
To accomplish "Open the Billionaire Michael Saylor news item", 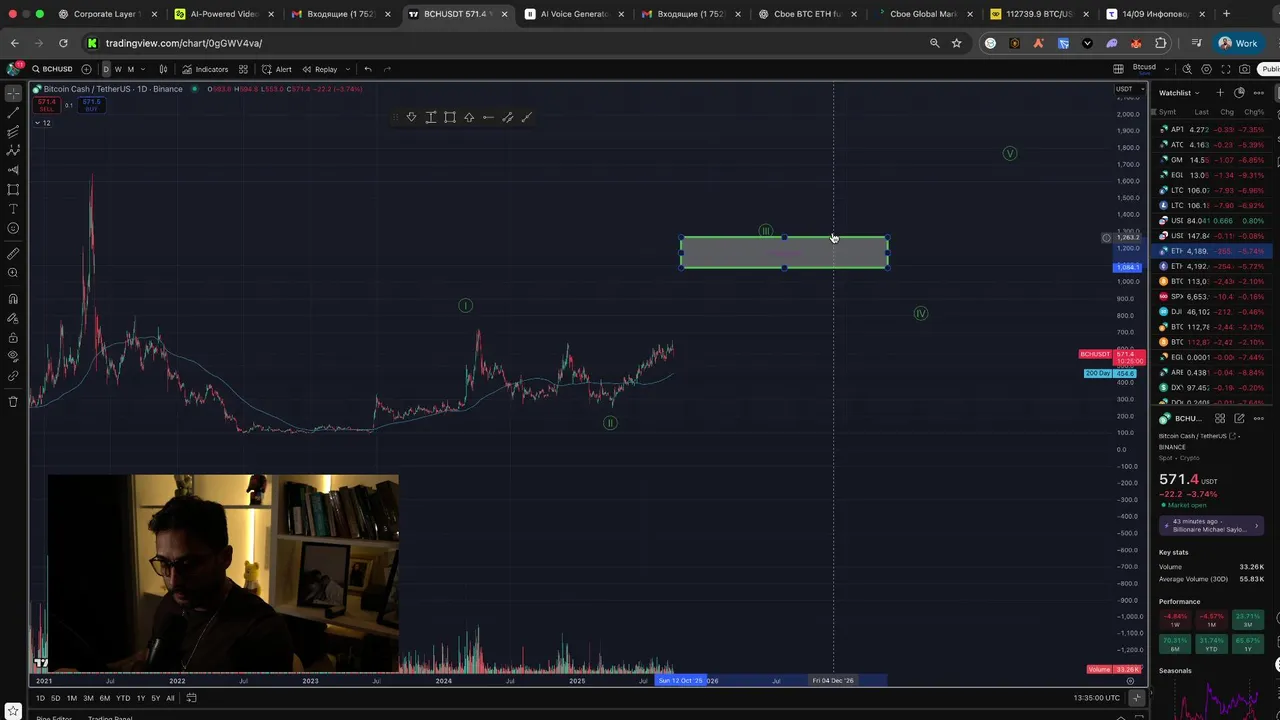I will 1209,525.
